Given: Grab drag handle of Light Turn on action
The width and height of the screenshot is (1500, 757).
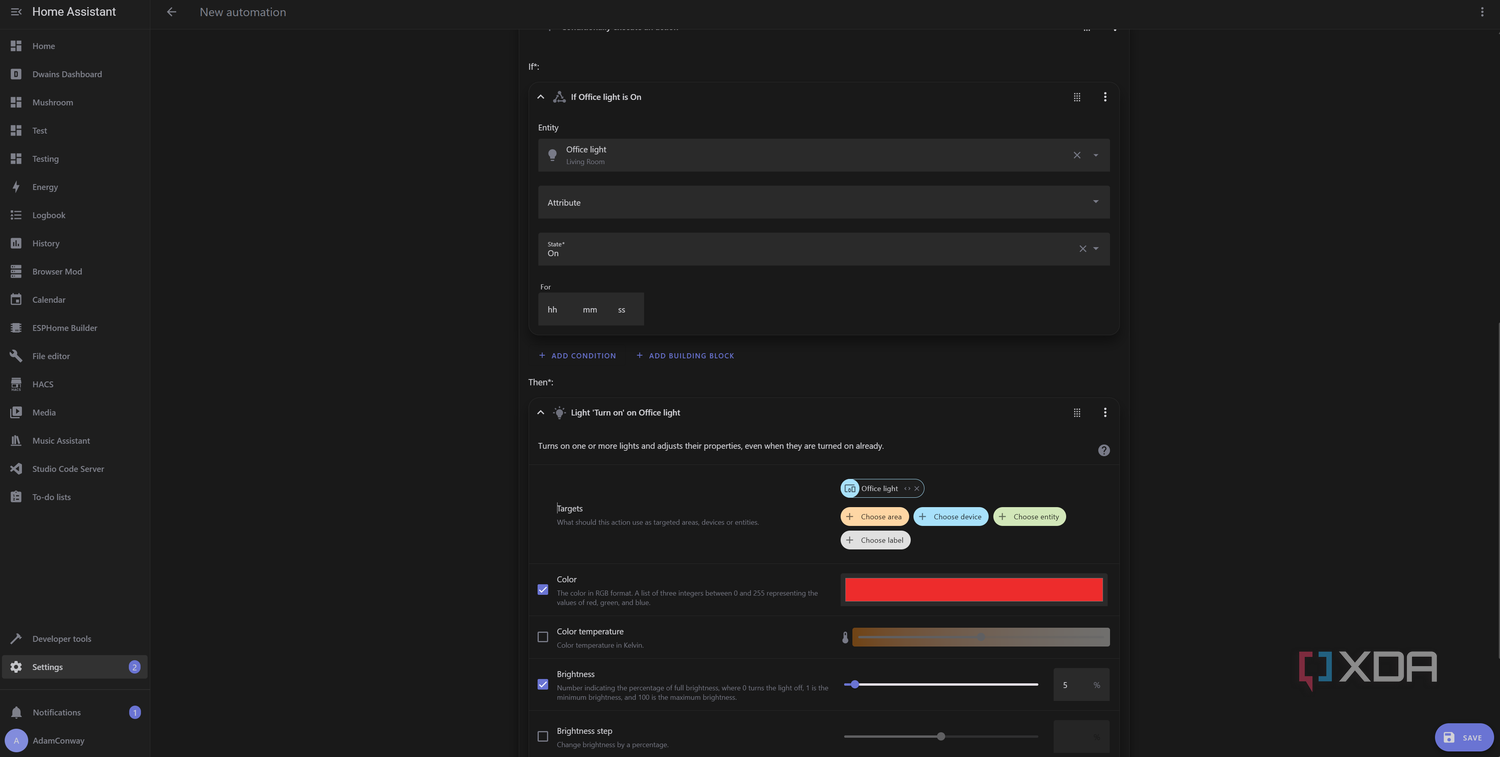Looking at the screenshot, I should tap(1077, 412).
